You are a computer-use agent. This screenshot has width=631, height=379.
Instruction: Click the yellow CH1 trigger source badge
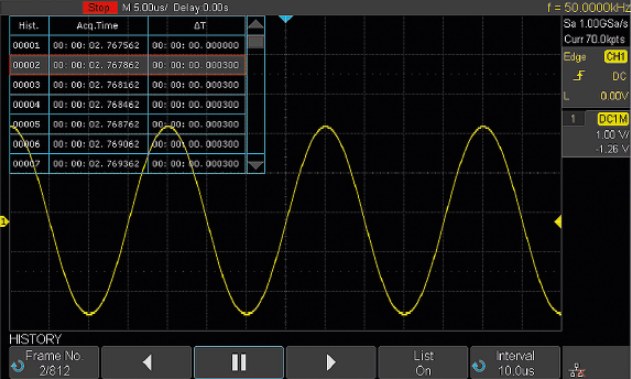615,57
